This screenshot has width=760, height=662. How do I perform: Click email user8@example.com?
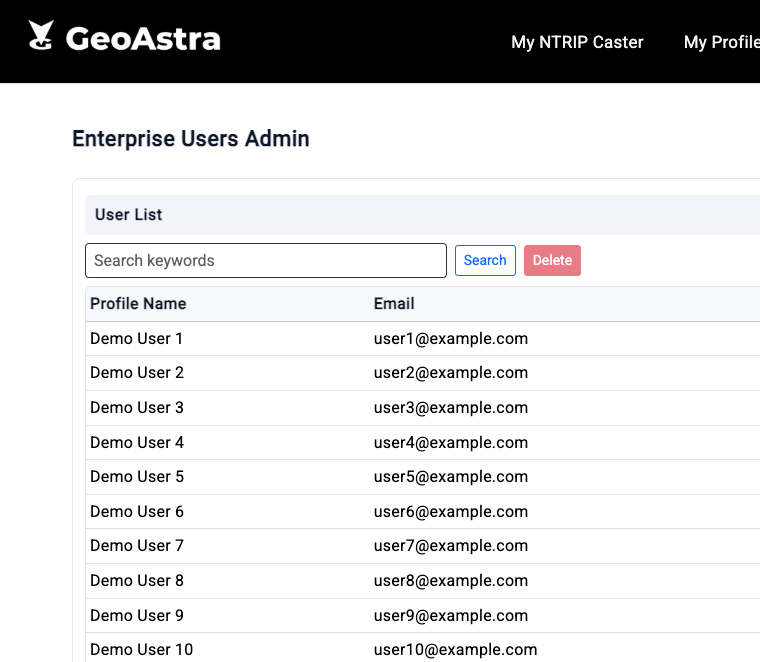coord(450,581)
